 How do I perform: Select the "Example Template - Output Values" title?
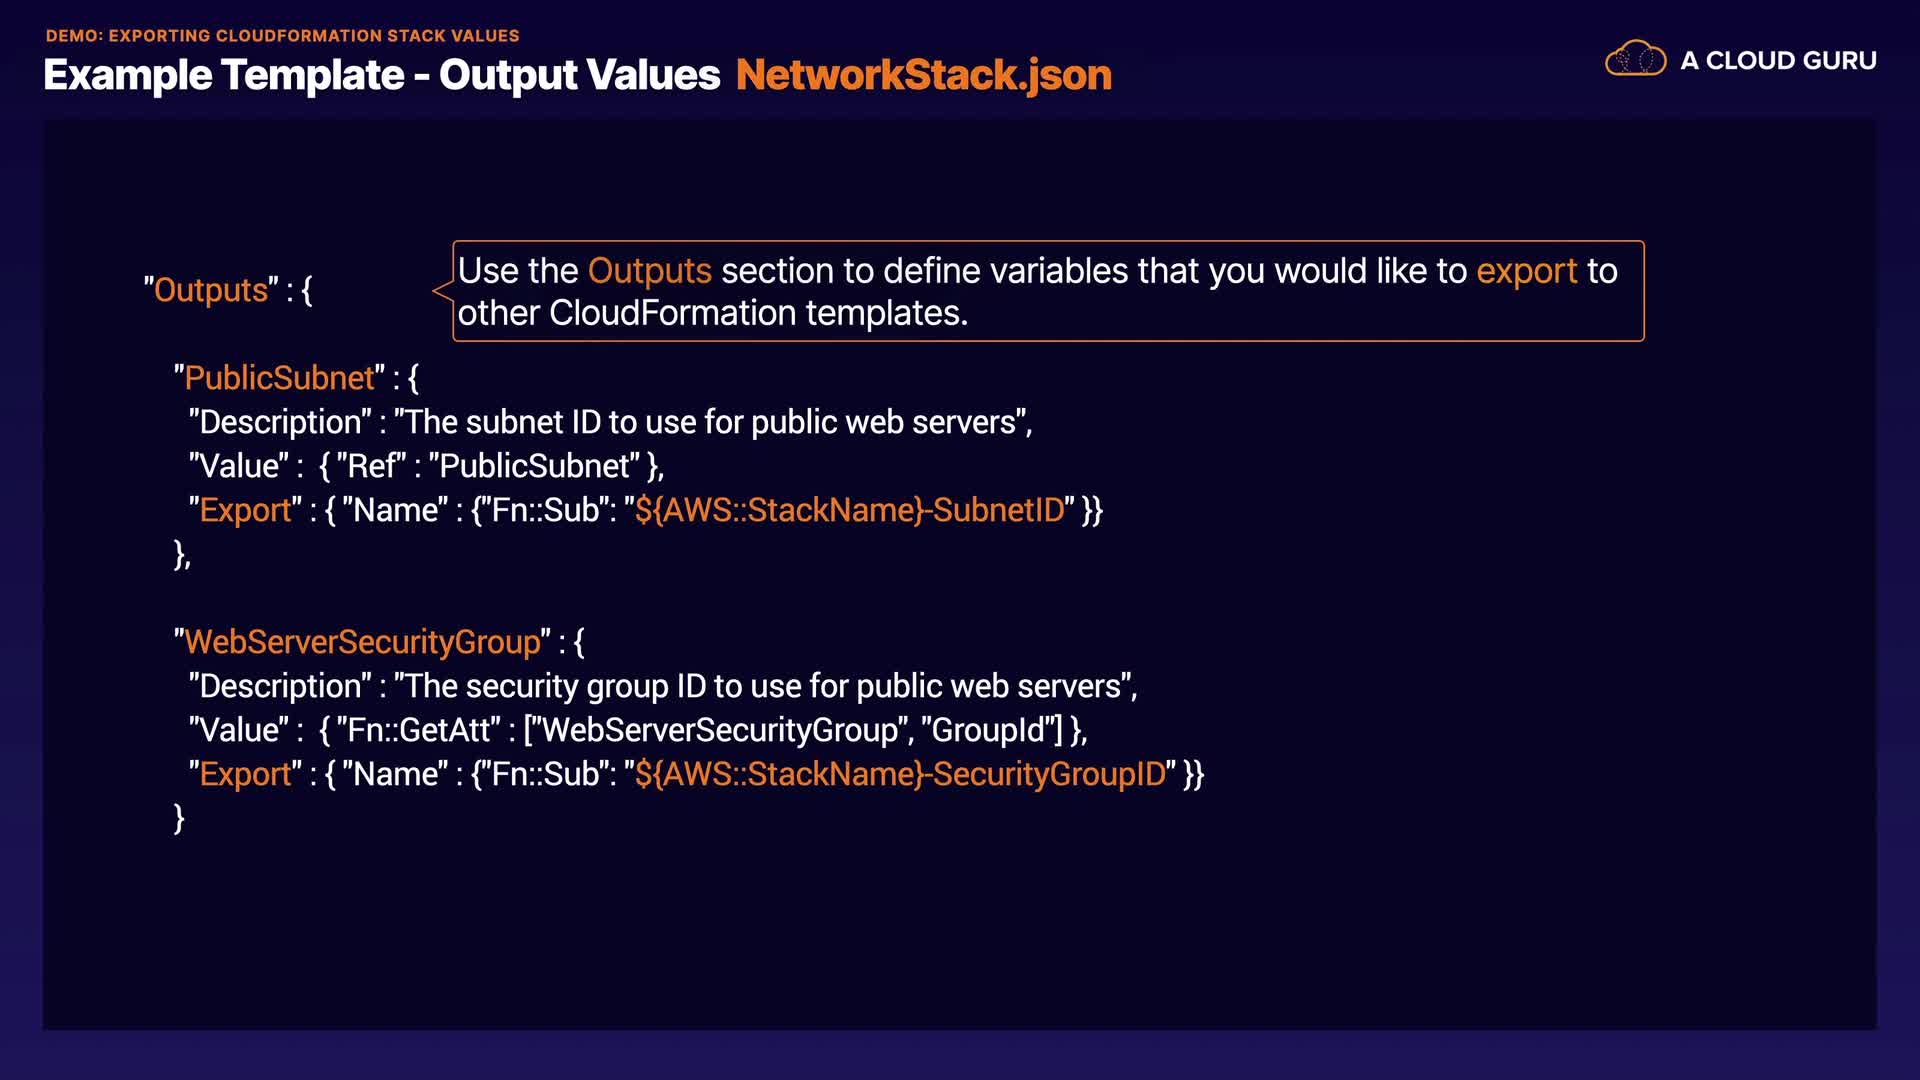pos(381,75)
